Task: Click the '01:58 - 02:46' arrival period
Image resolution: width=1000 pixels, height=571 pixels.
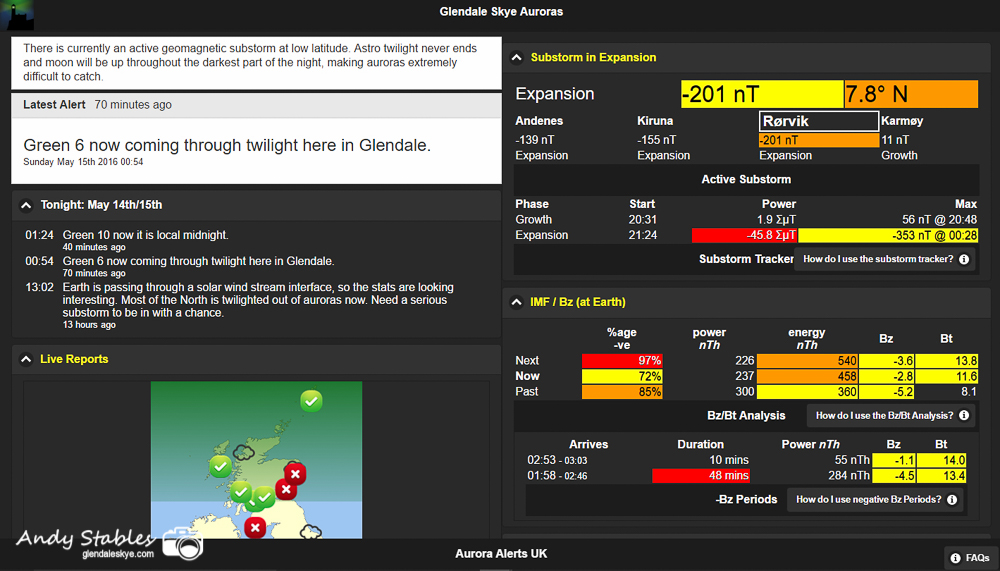Action: (557, 476)
